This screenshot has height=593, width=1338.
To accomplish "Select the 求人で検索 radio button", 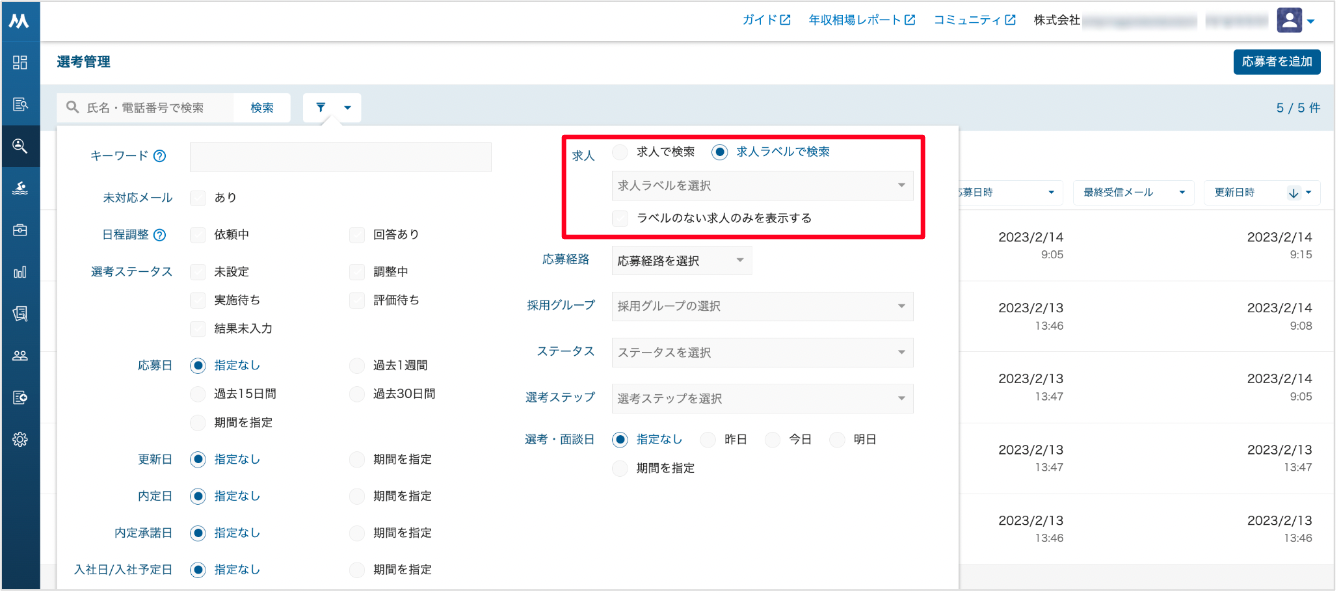I will coord(620,152).
